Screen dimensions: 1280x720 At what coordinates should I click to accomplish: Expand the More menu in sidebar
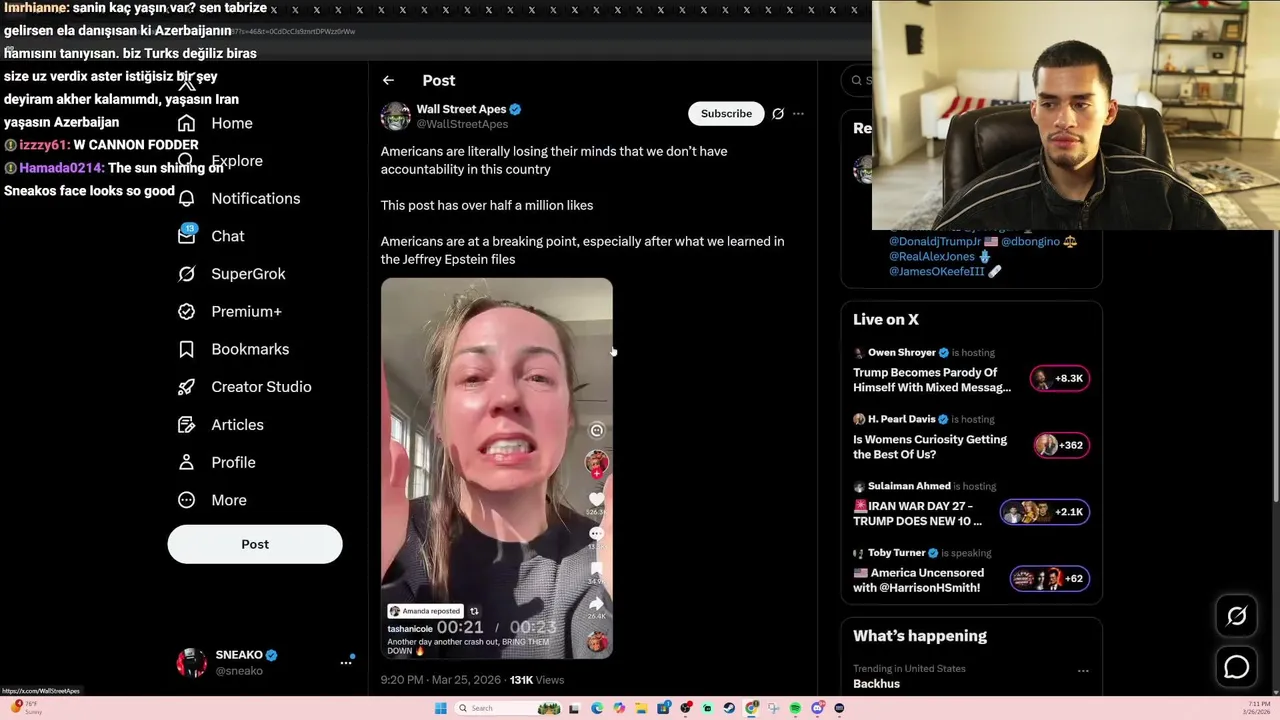212,500
